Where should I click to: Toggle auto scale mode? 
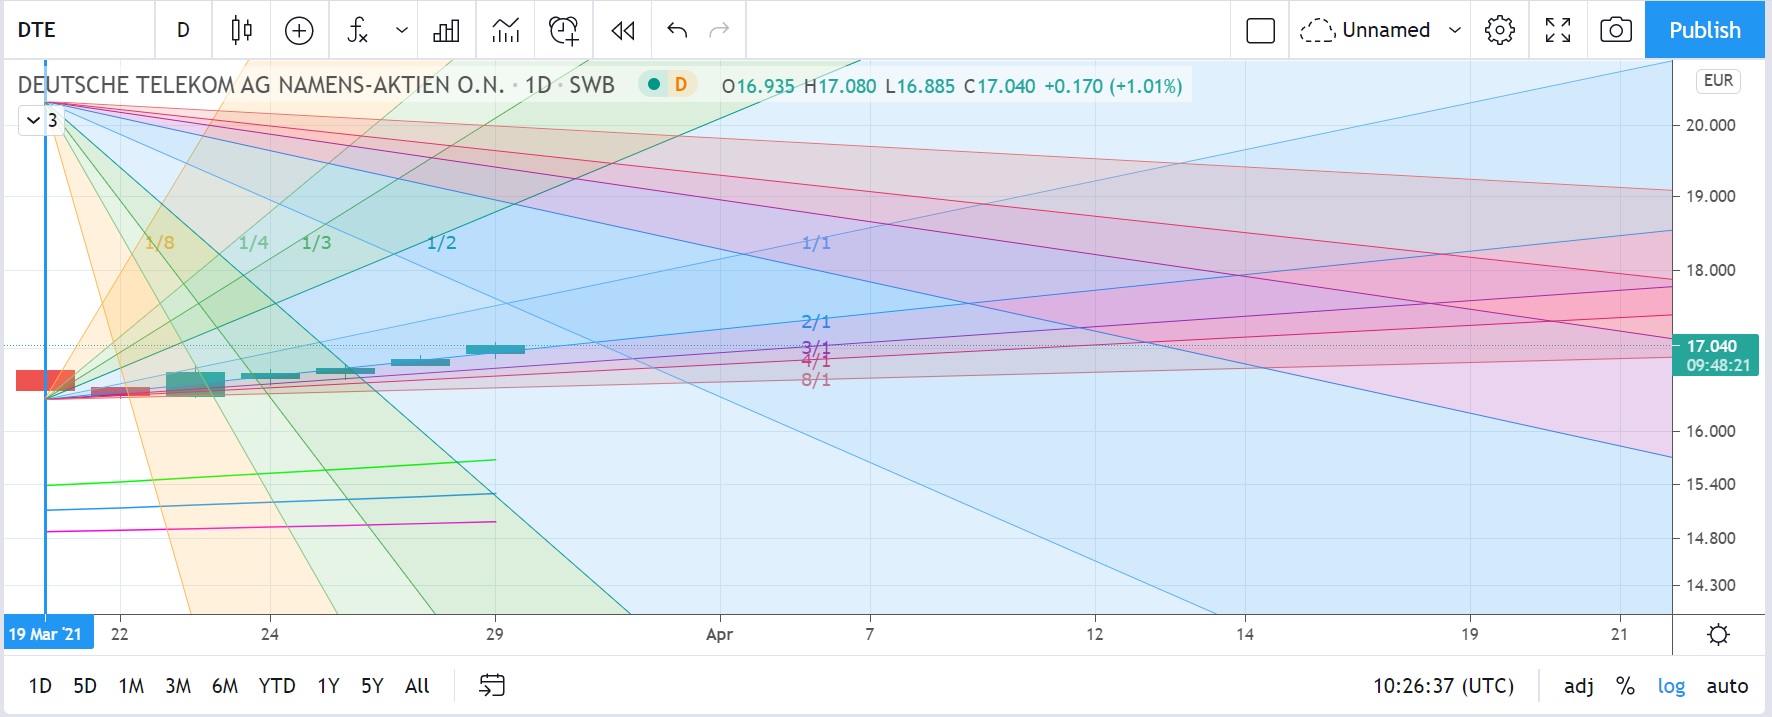click(1727, 686)
